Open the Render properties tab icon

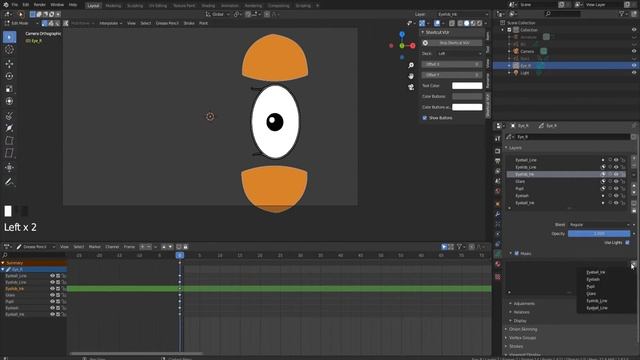498,151
